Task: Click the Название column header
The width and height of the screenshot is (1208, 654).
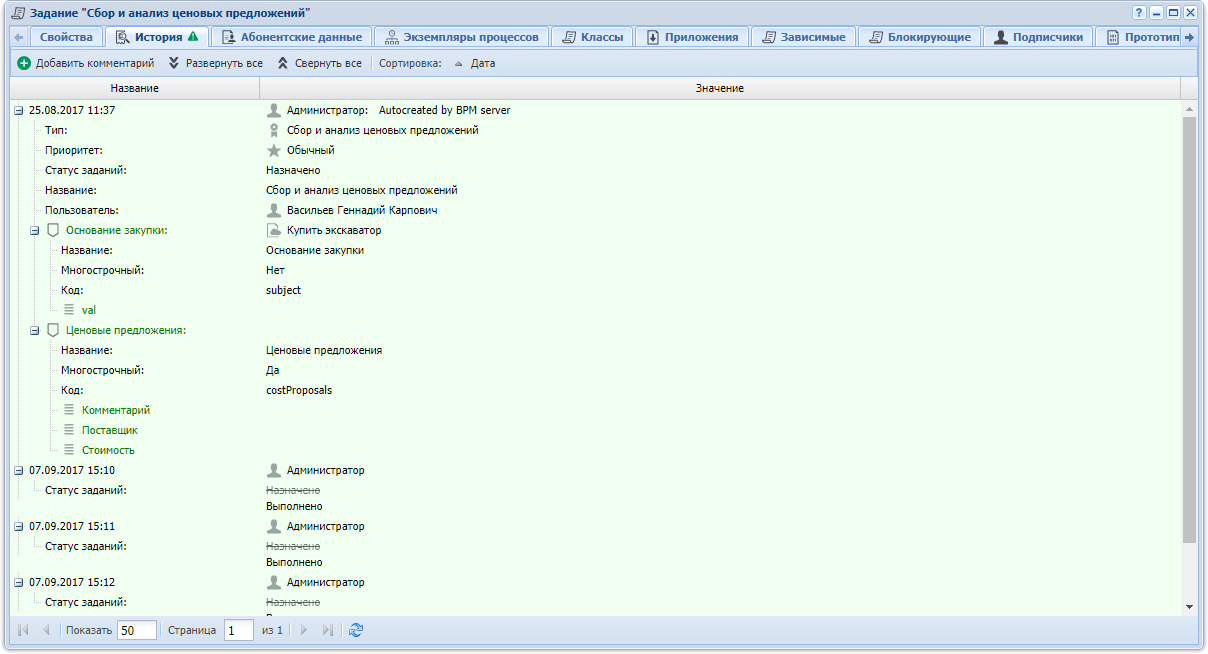Action: coord(135,88)
